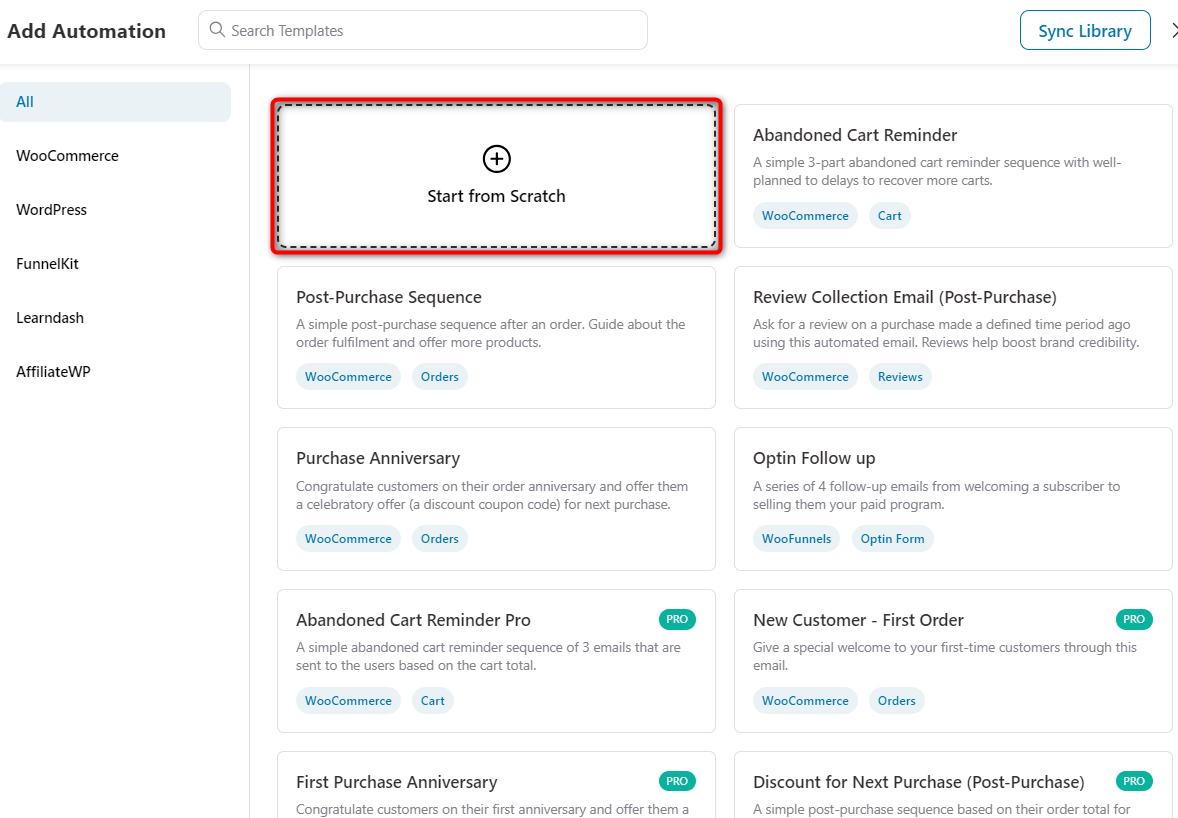Click WooCommerce tag on Abandoned Cart Reminder
Viewport: 1178px width, 818px height.
805,216
